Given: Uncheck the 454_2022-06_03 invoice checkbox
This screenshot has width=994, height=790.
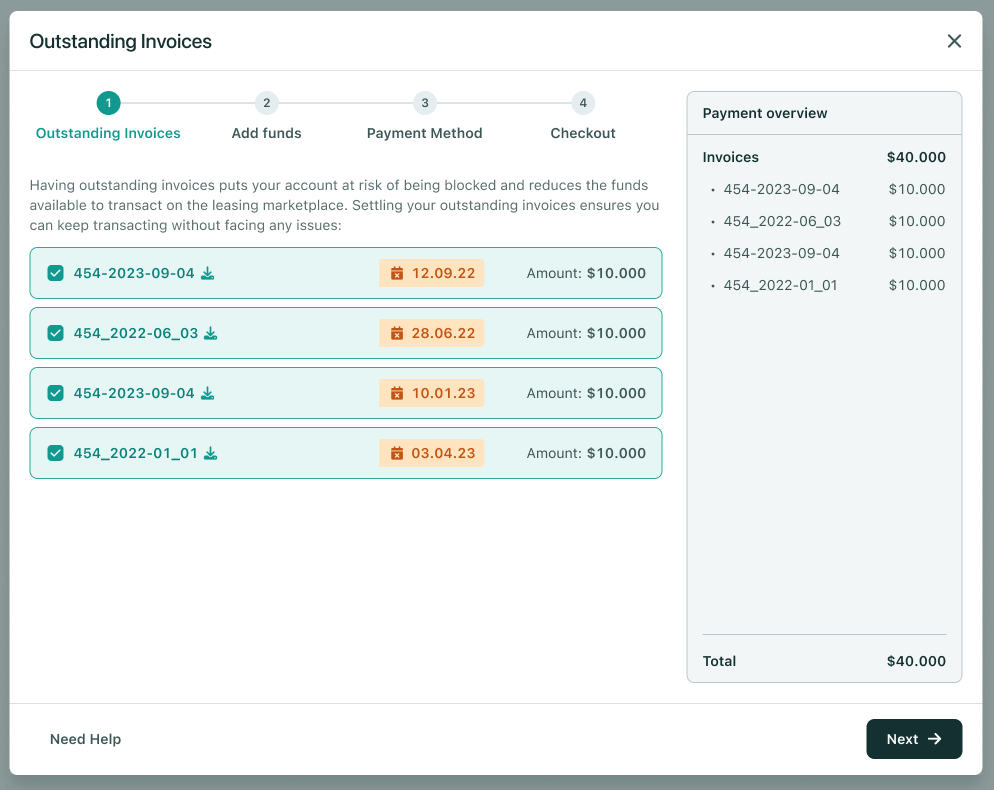Looking at the screenshot, I should 56,334.
